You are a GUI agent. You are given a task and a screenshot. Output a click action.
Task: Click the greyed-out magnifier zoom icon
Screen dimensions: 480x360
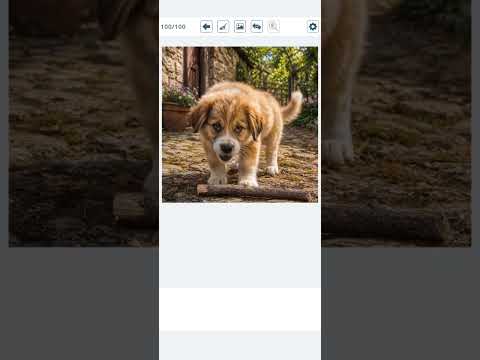point(273,27)
